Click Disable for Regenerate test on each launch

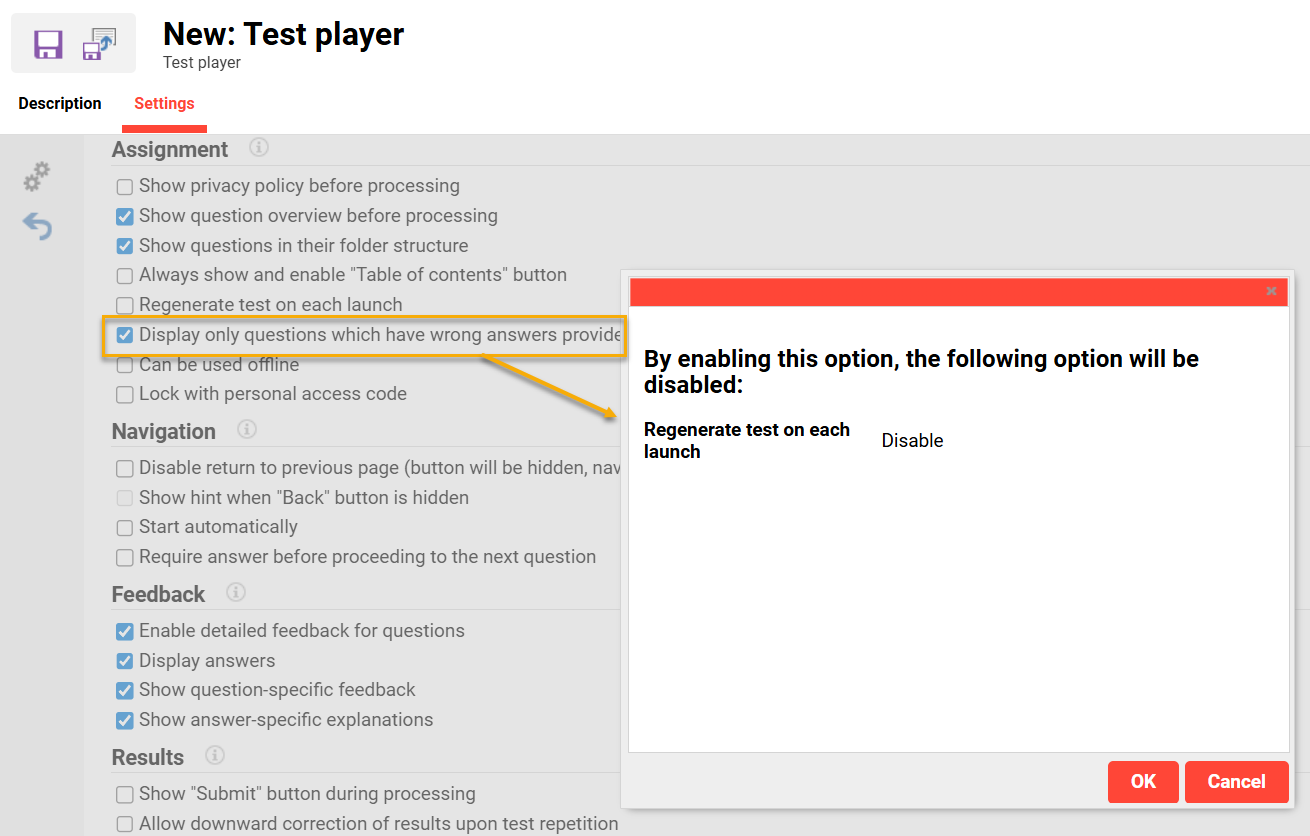(911, 440)
